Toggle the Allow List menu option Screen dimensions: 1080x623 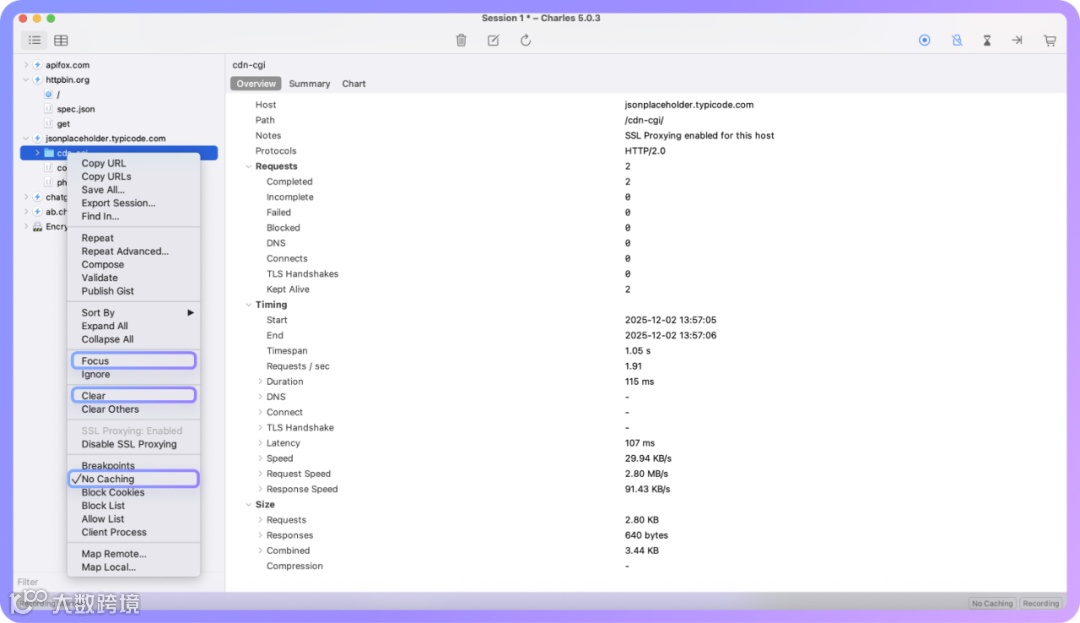(x=134, y=519)
